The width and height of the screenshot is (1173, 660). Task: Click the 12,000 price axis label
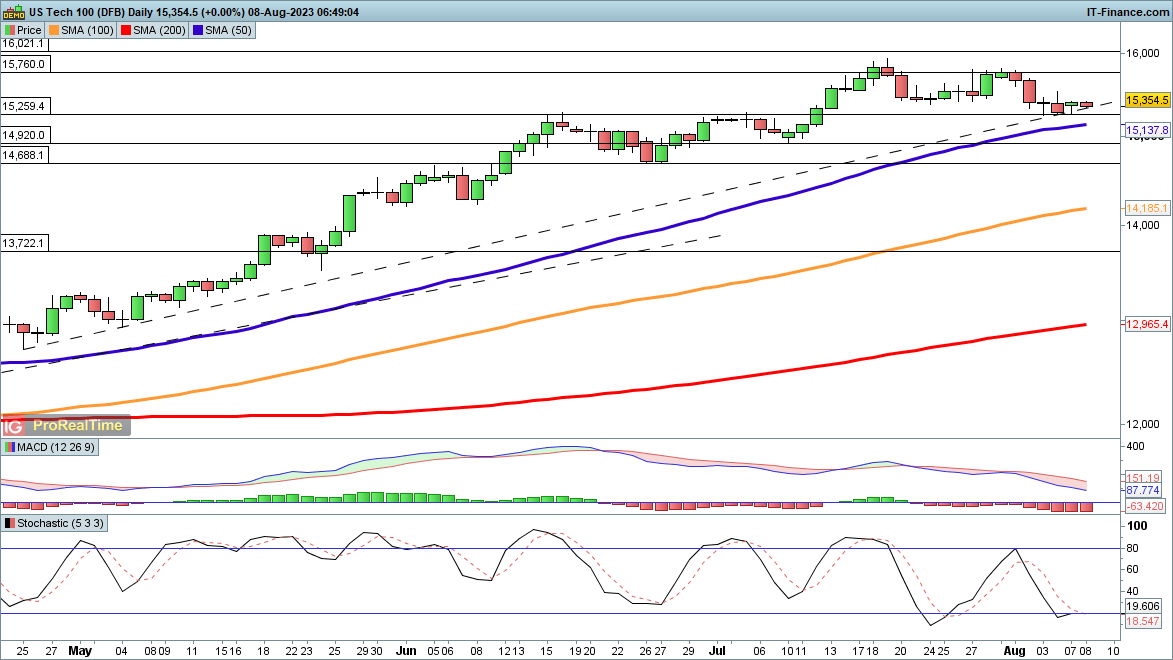tap(1143, 424)
